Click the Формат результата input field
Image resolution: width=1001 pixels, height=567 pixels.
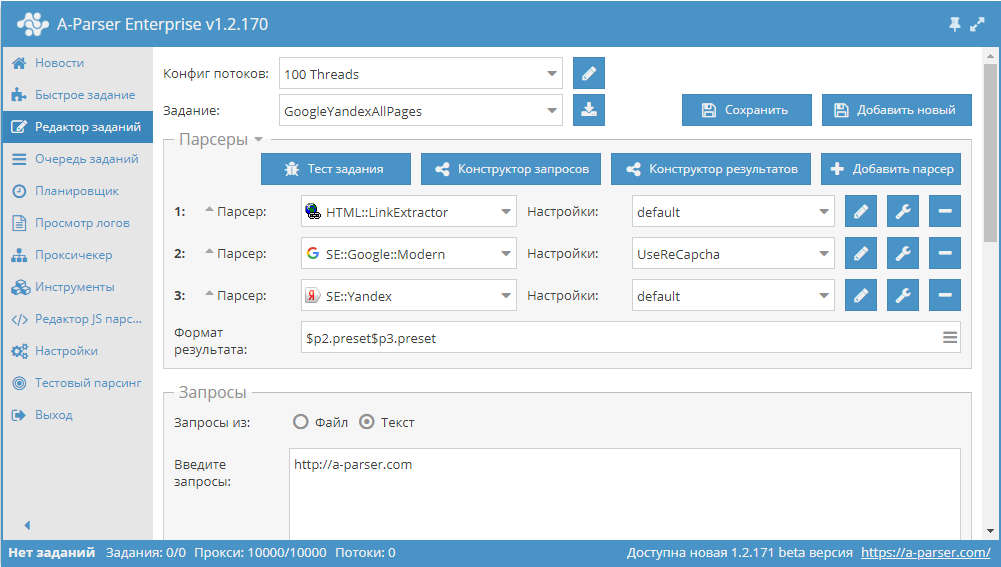[x=631, y=338]
